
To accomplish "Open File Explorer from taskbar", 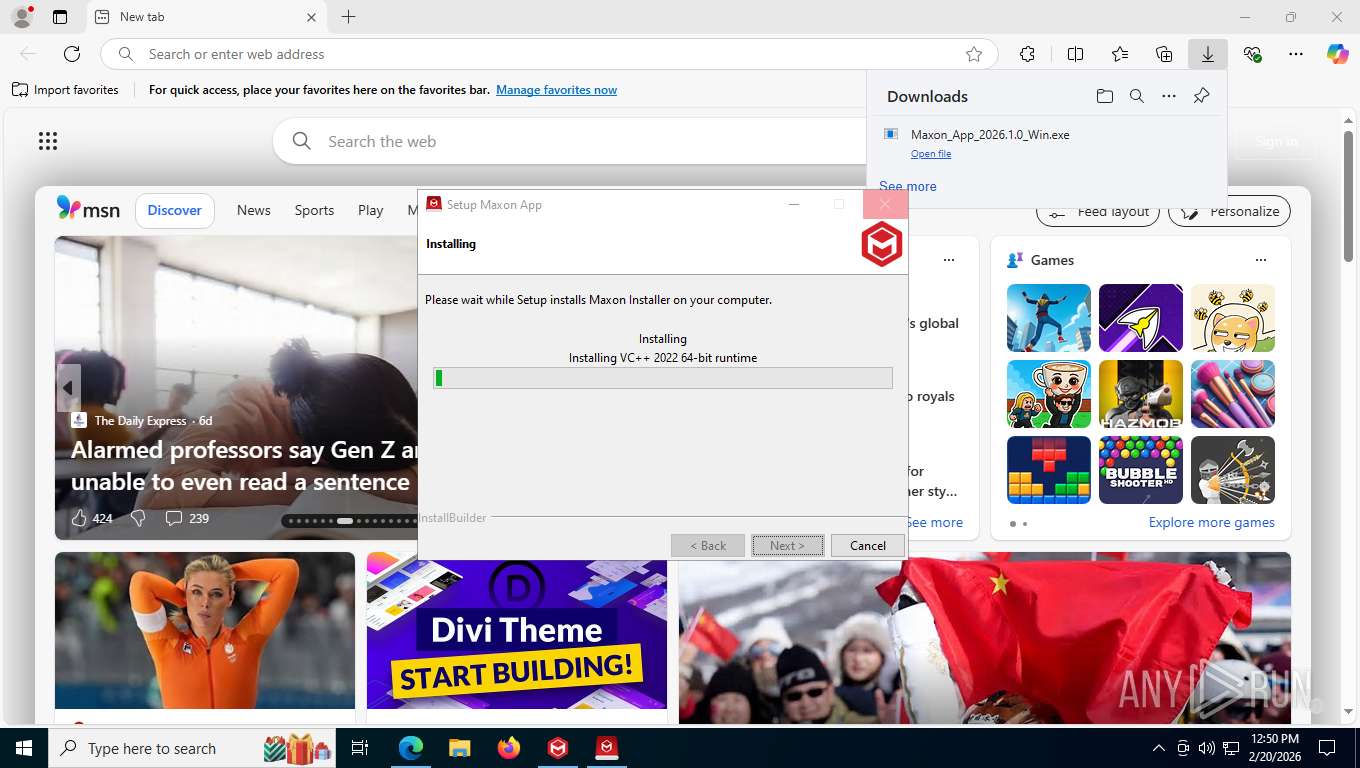I will (x=459, y=748).
